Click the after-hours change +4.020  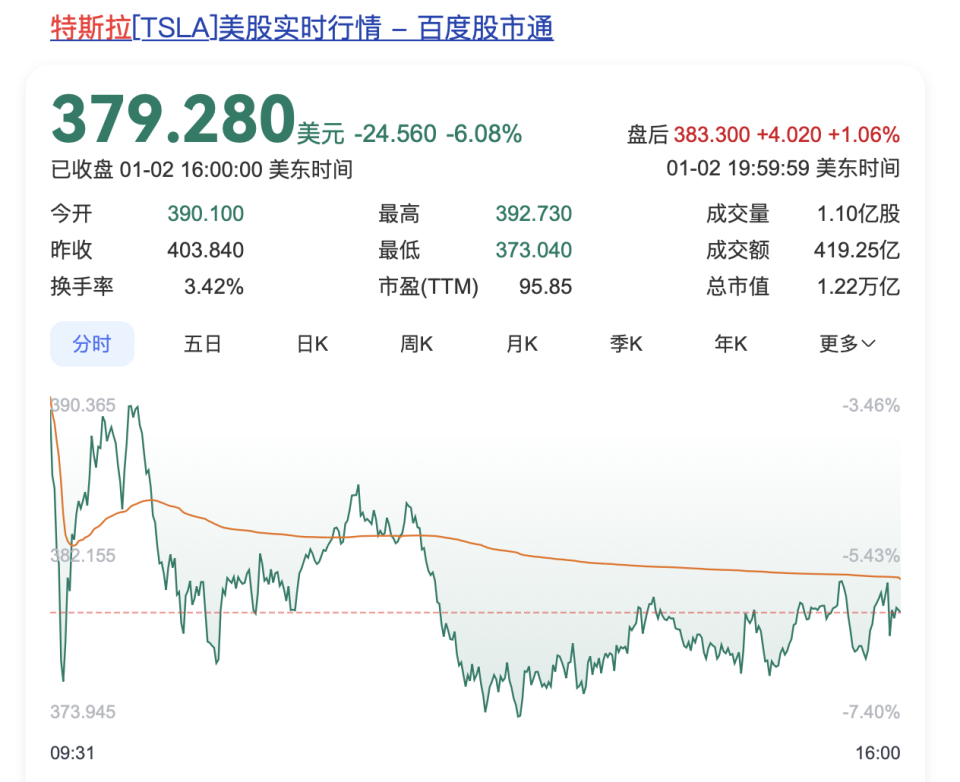(789, 135)
